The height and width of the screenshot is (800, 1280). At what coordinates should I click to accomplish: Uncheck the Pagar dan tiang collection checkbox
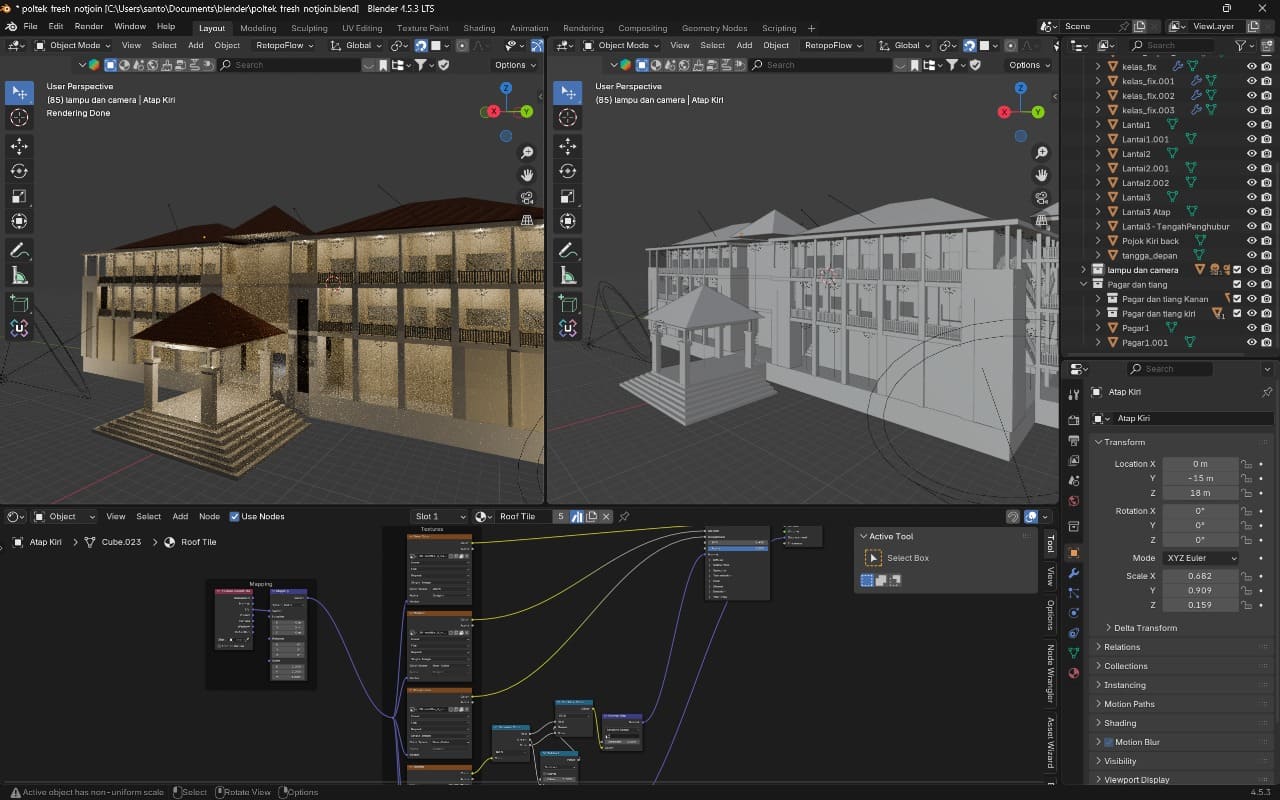1237,284
